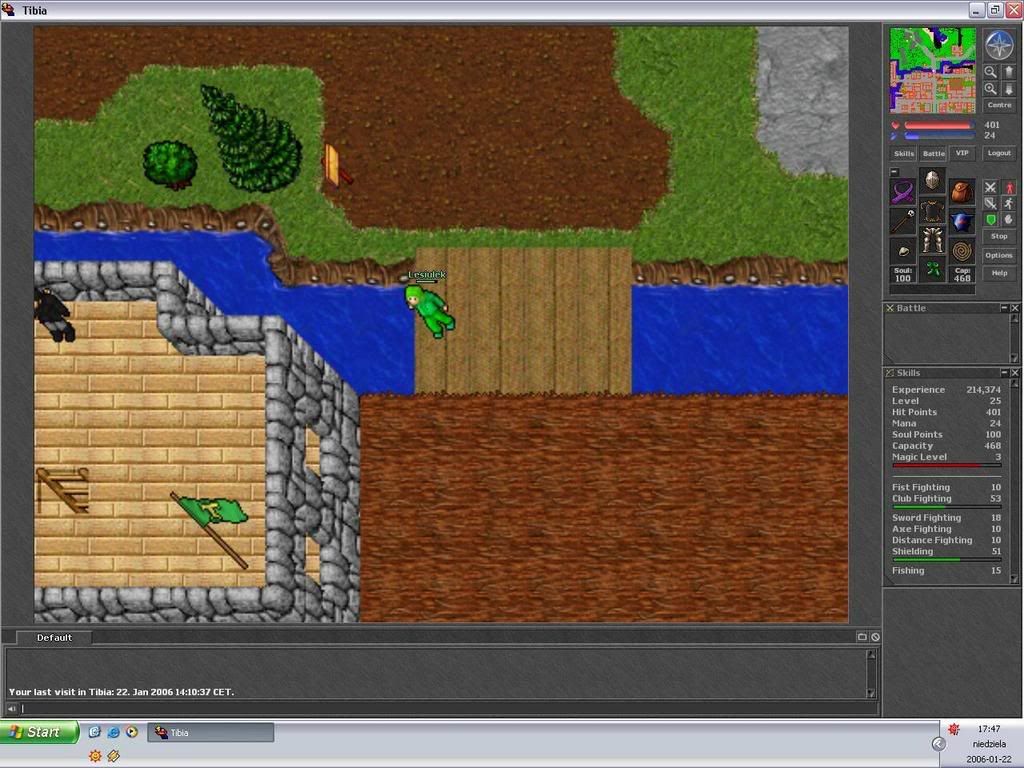
Task: Zoom in the minimap
Action: (x=991, y=89)
